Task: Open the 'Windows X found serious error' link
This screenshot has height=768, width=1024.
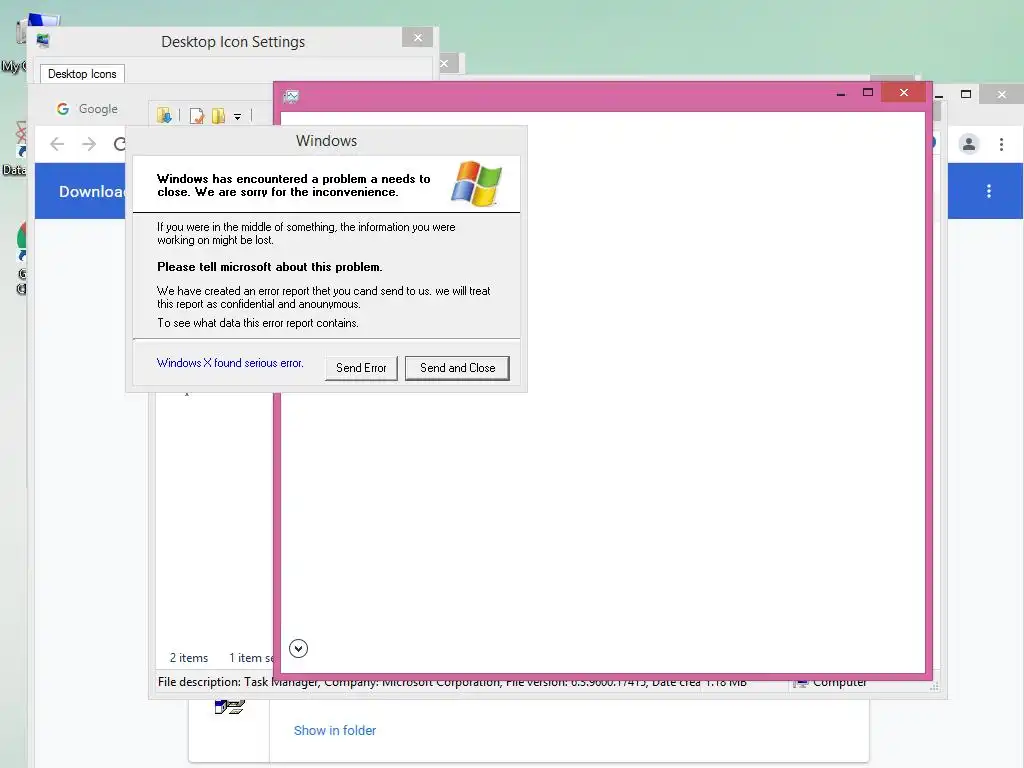Action: click(x=230, y=363)
